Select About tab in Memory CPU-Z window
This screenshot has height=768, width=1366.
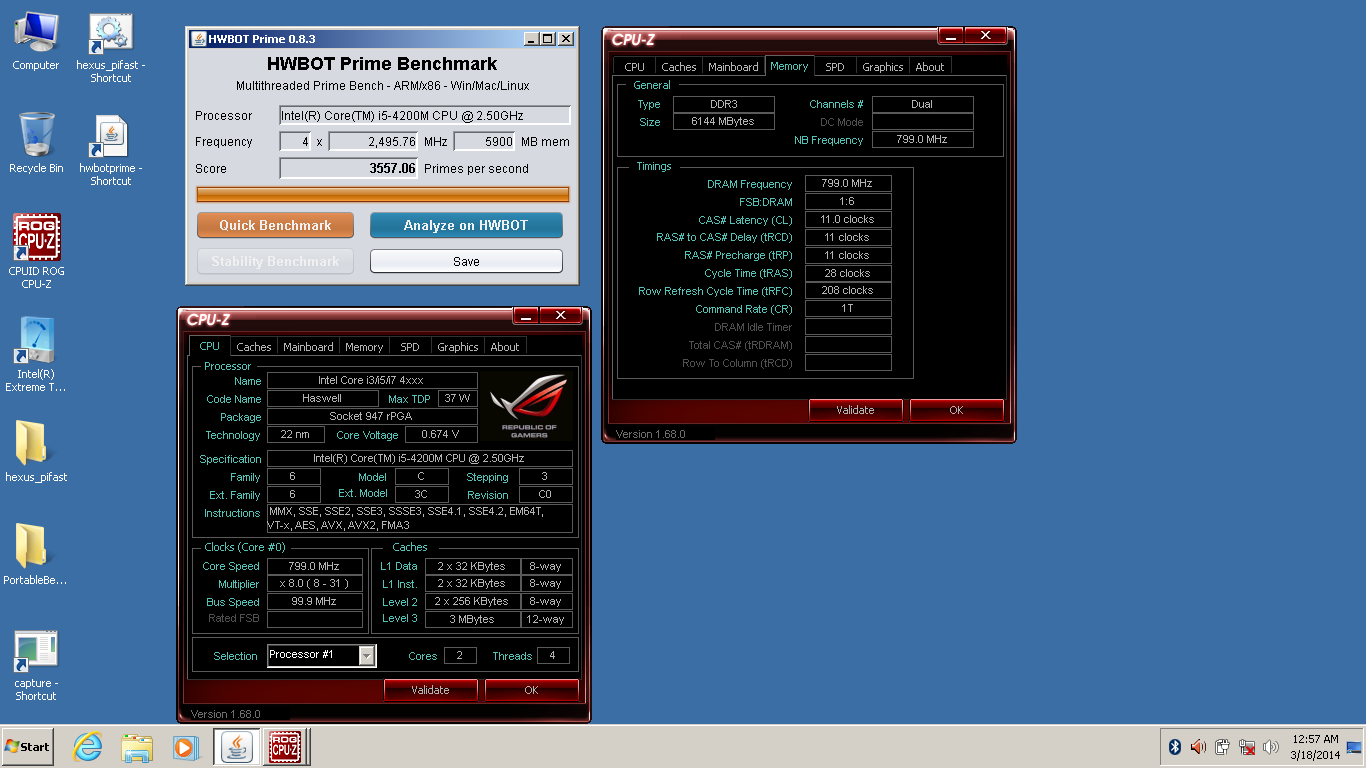[x=930, y=67]
